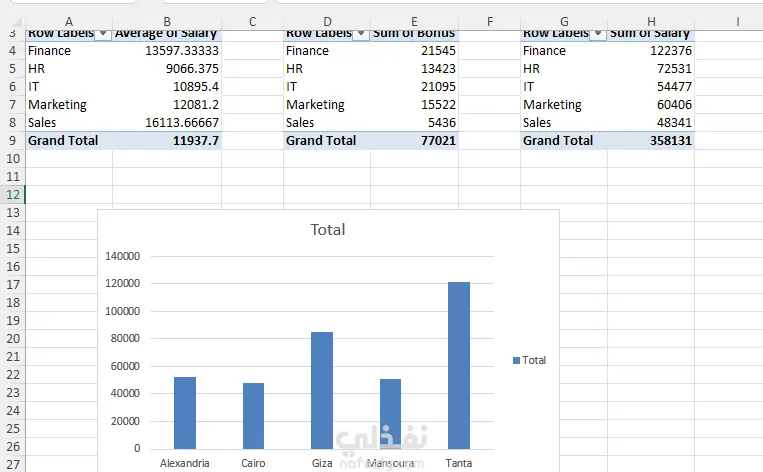This screenshot has width=763, height=472.
Task: Open Row Labels filter dropdown in column A
Action: point(103,34)
